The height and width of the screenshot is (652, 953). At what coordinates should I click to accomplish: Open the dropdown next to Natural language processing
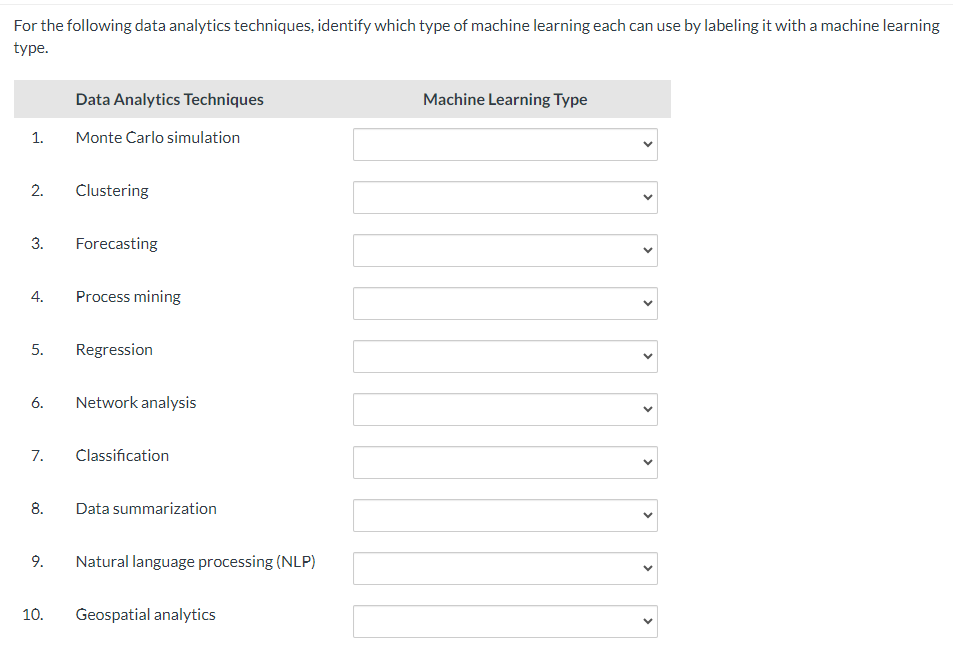point(504,568)
